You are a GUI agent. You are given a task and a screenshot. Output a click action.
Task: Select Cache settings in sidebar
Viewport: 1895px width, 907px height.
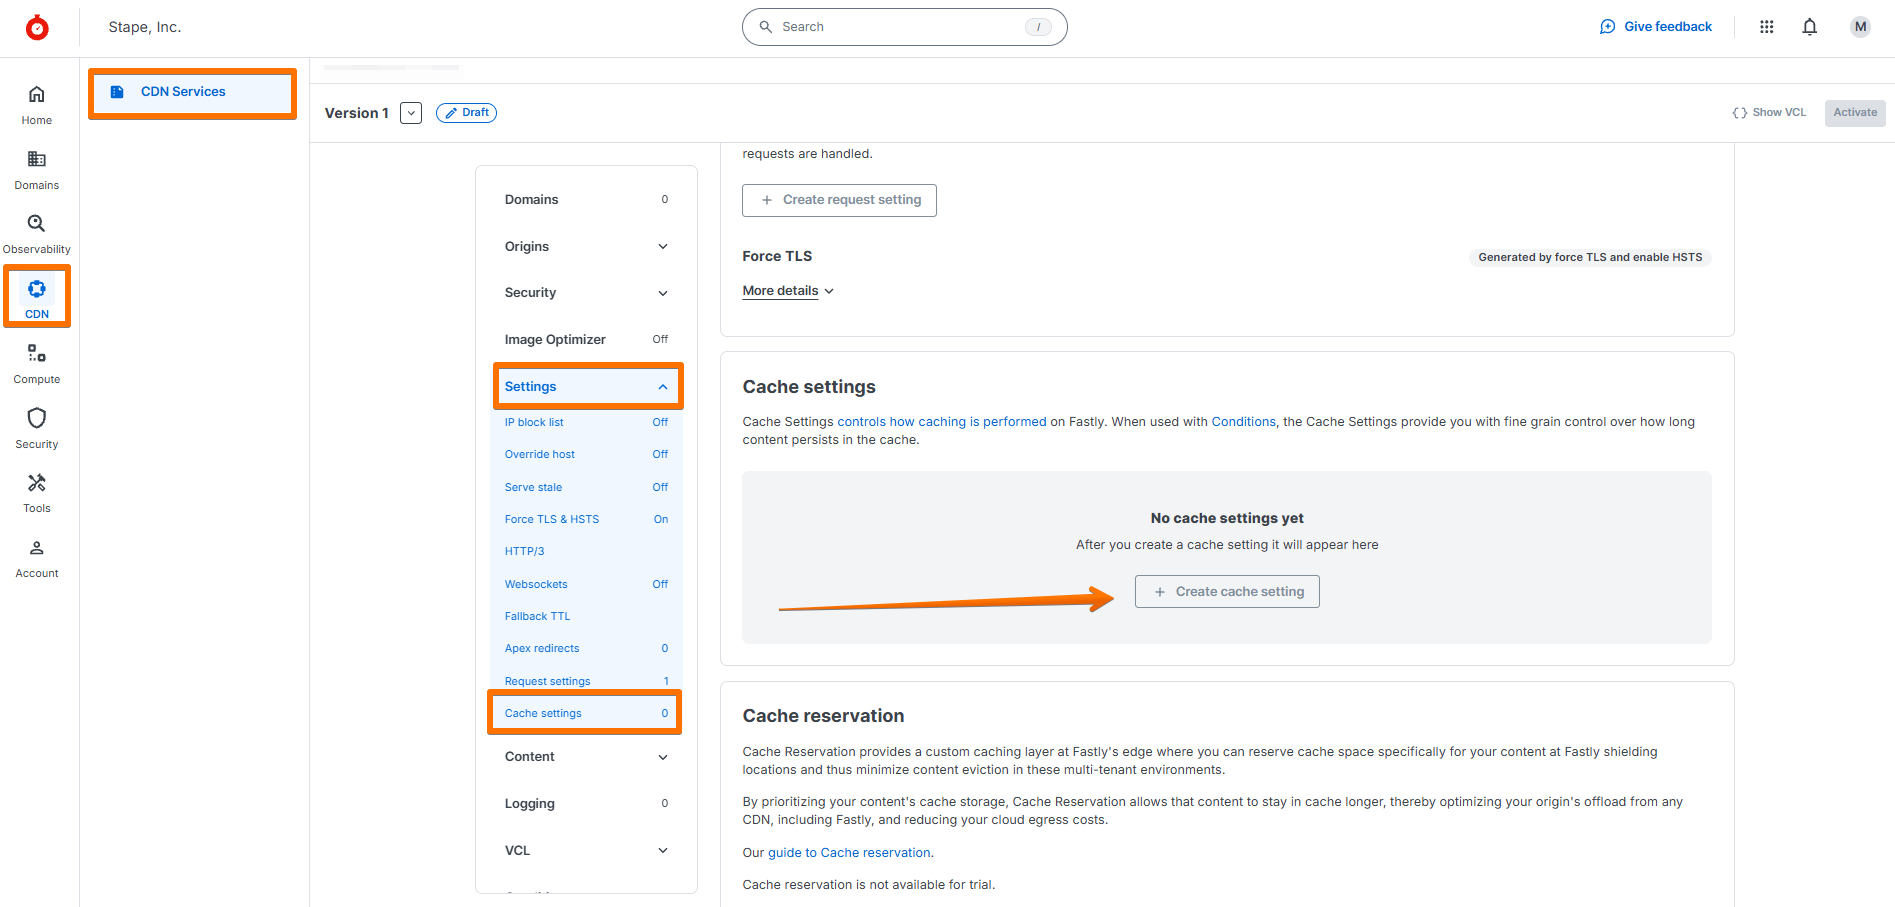[586, 714]
